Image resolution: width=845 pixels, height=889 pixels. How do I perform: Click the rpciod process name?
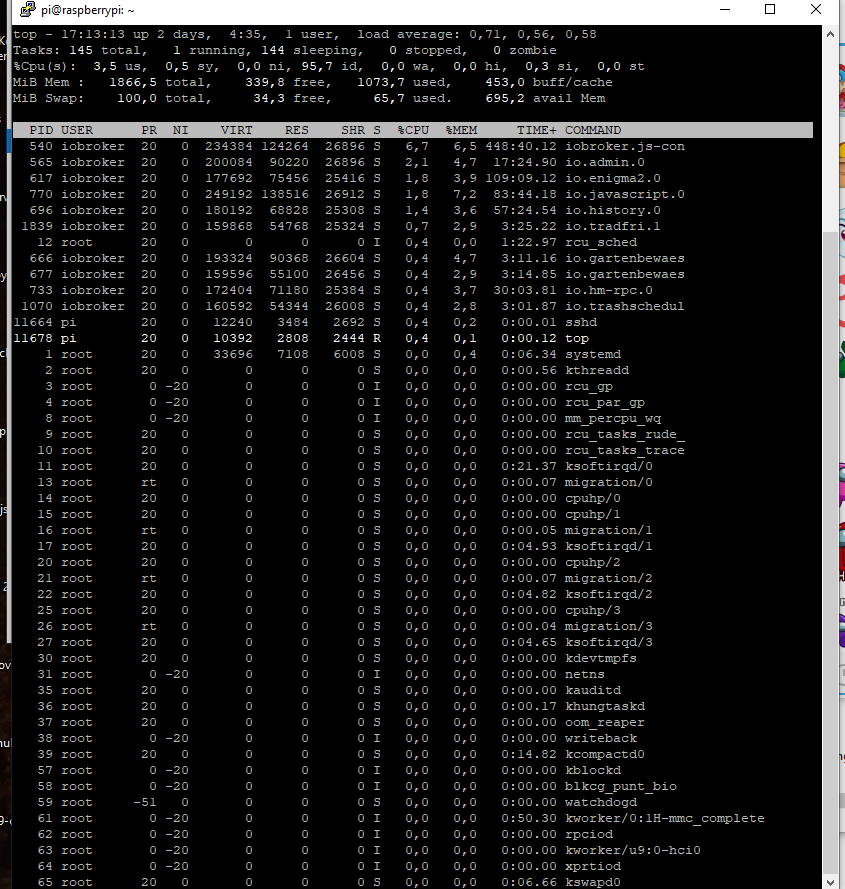tap(589, 835)
